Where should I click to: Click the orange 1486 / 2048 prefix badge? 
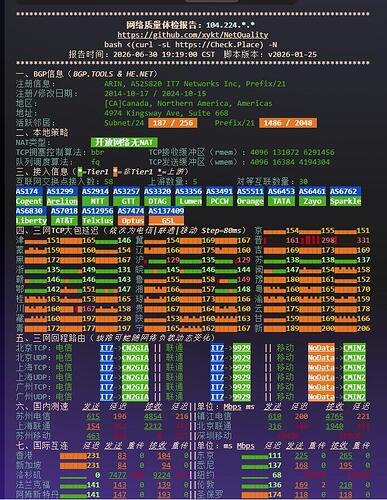point(288,123)
